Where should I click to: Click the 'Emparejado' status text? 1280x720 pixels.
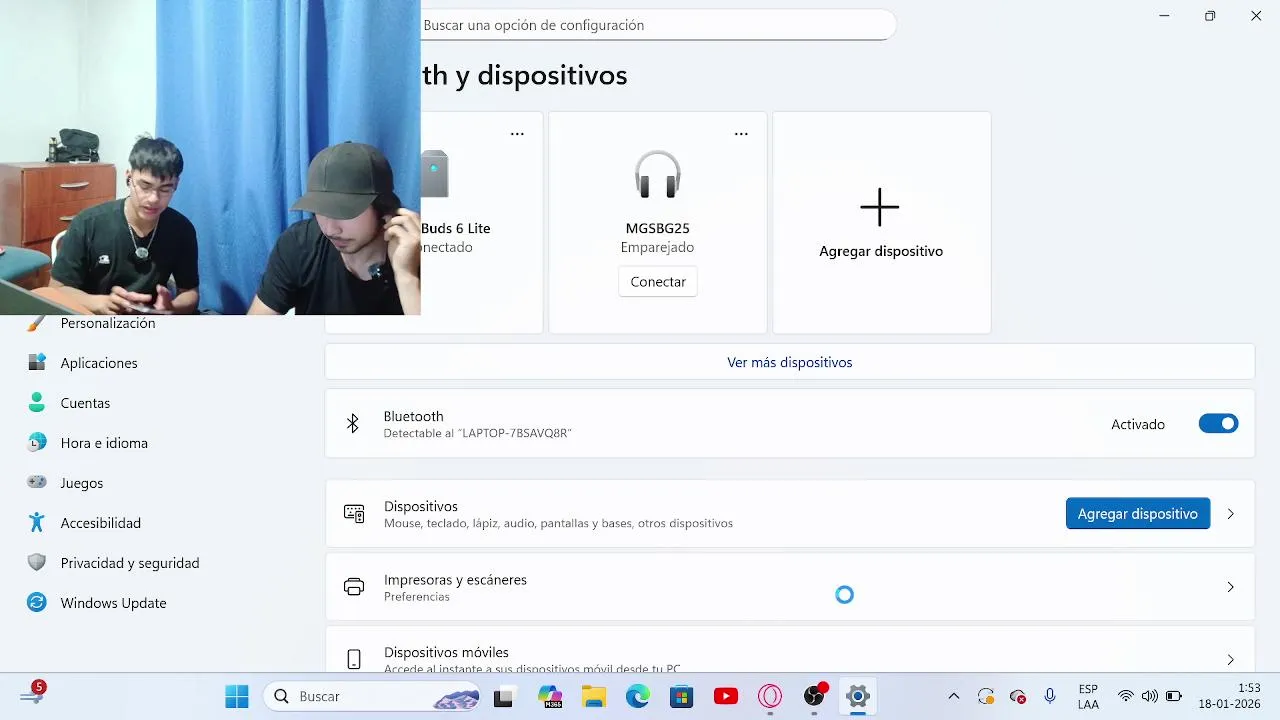click(657, 247)
